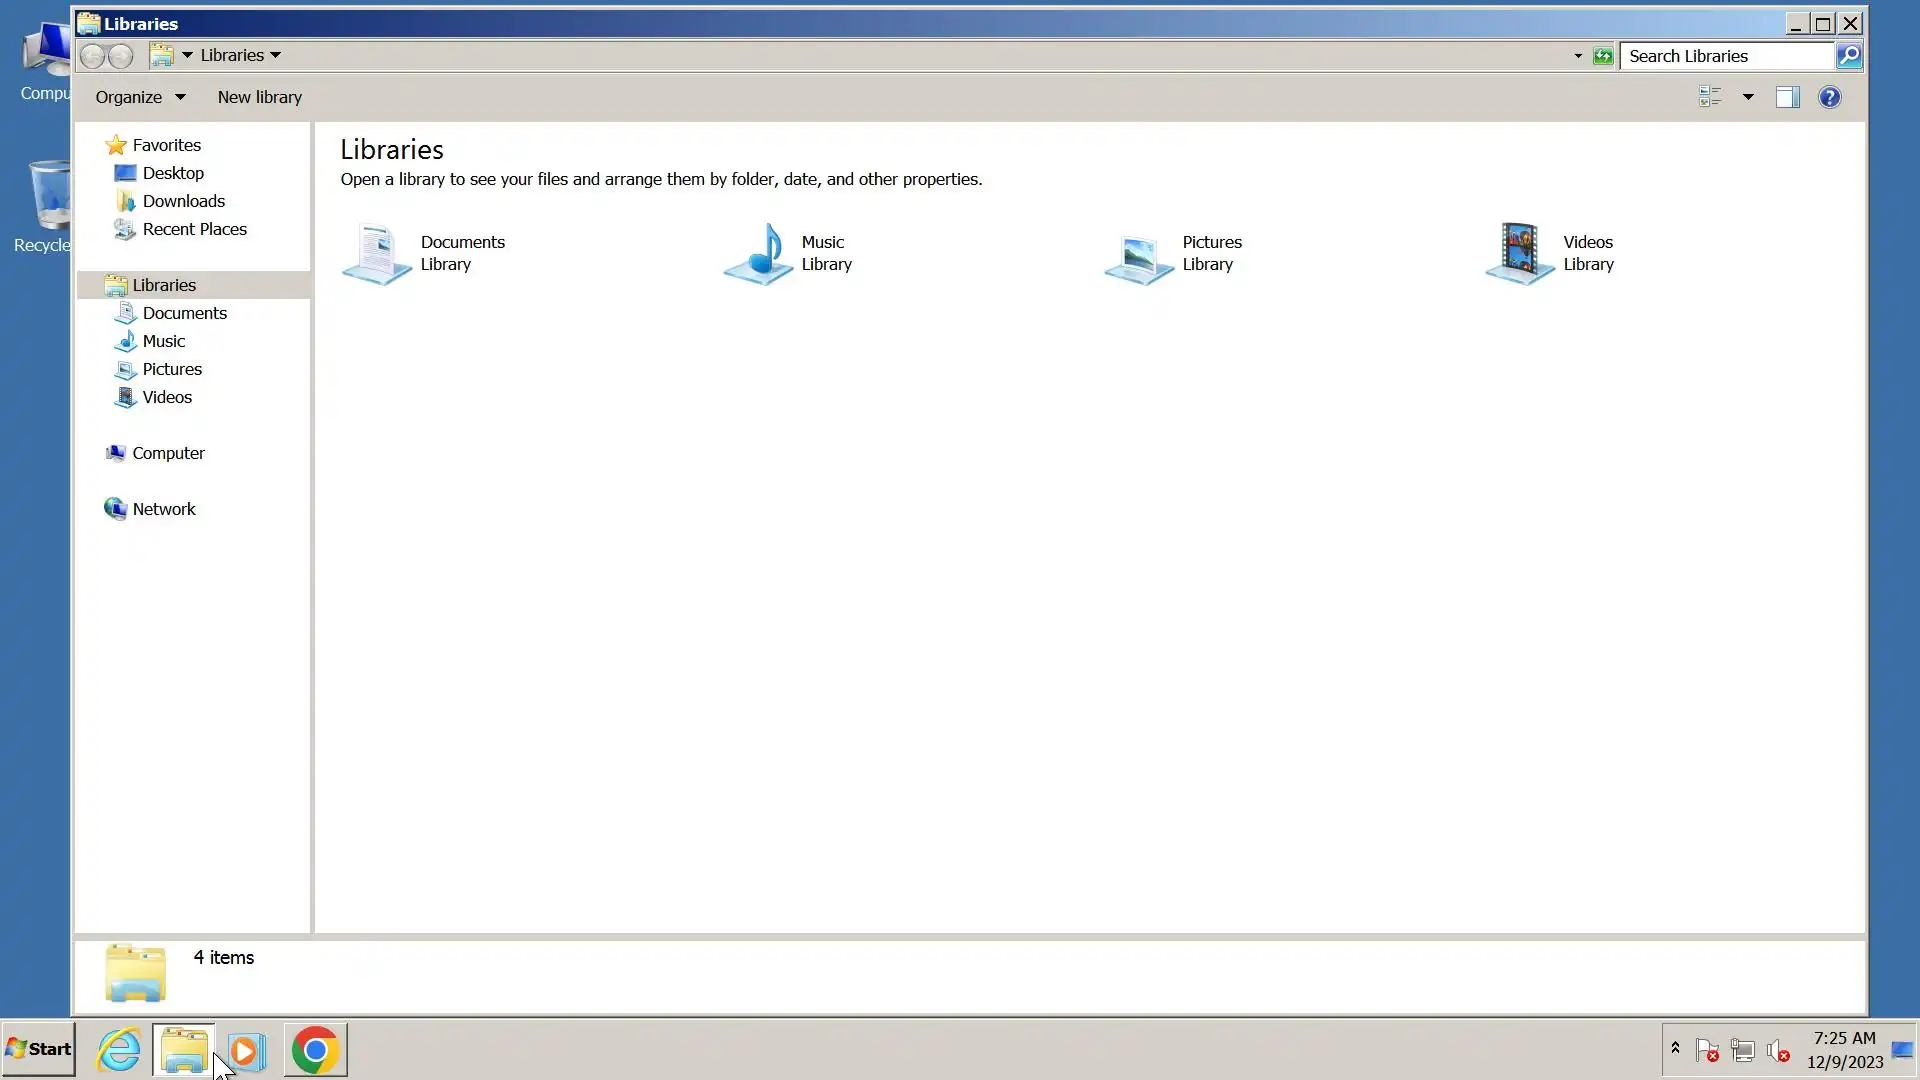Click the search magnifier icon

click(x=1849, y=56)
